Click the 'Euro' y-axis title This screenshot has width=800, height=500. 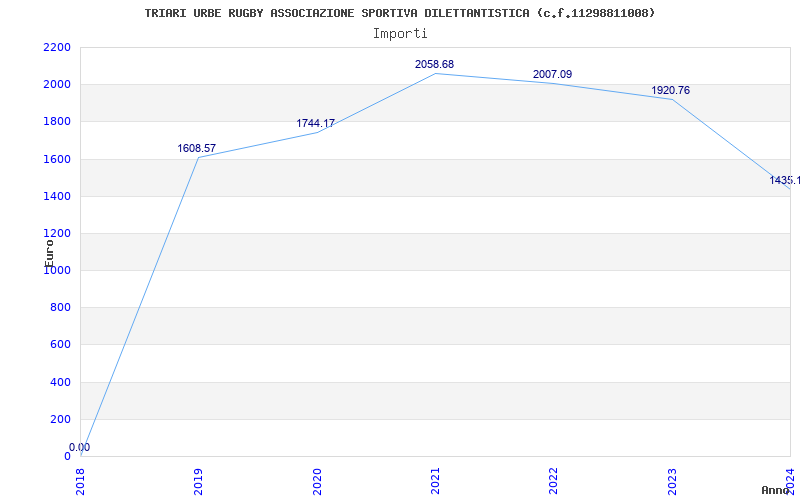coord(49,253)
